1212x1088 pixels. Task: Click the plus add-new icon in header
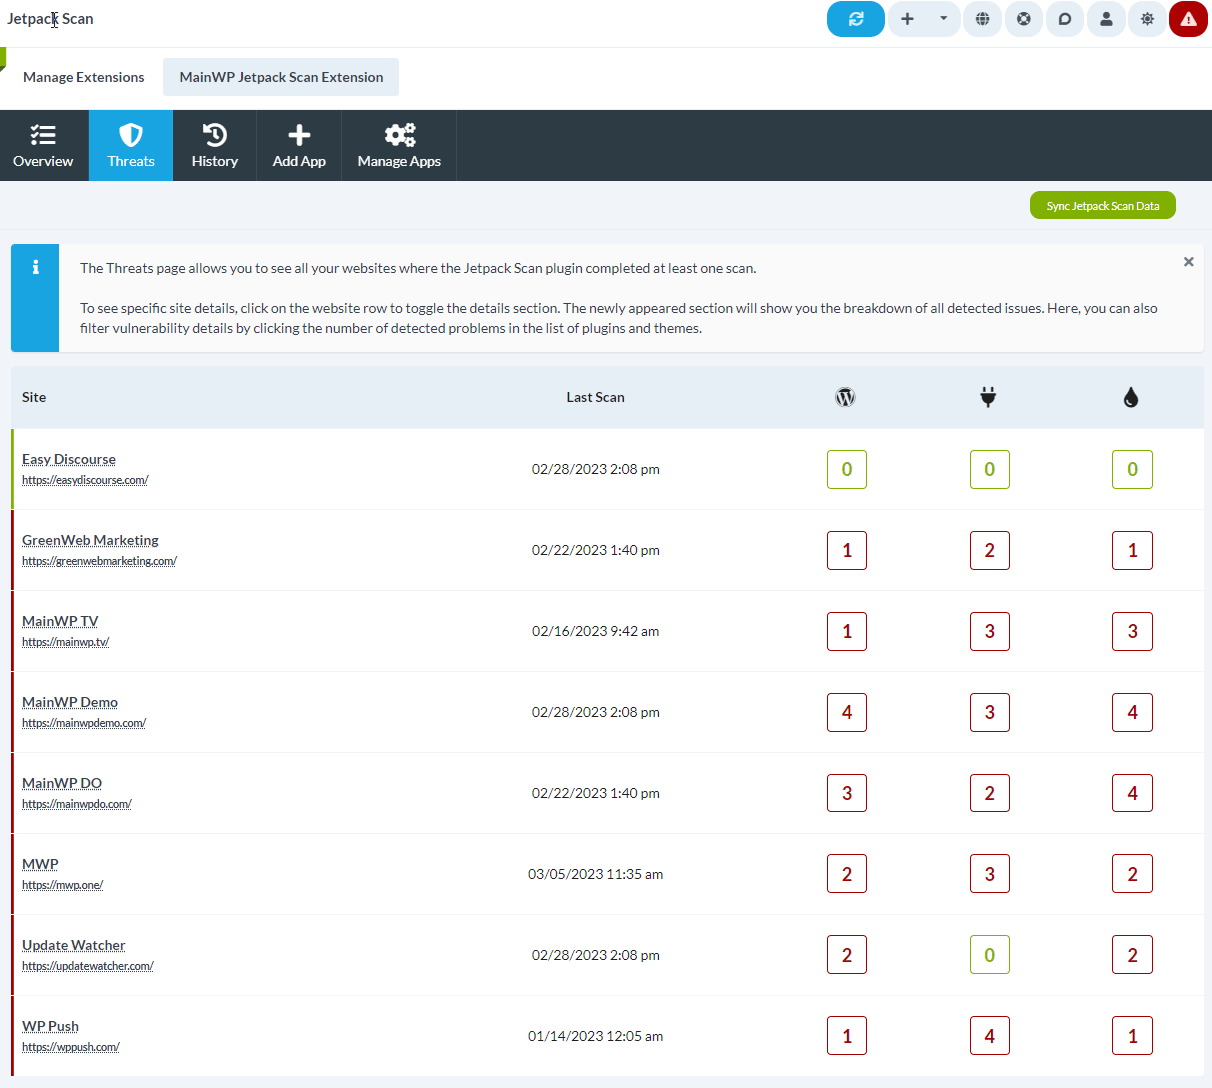[907, 19]
